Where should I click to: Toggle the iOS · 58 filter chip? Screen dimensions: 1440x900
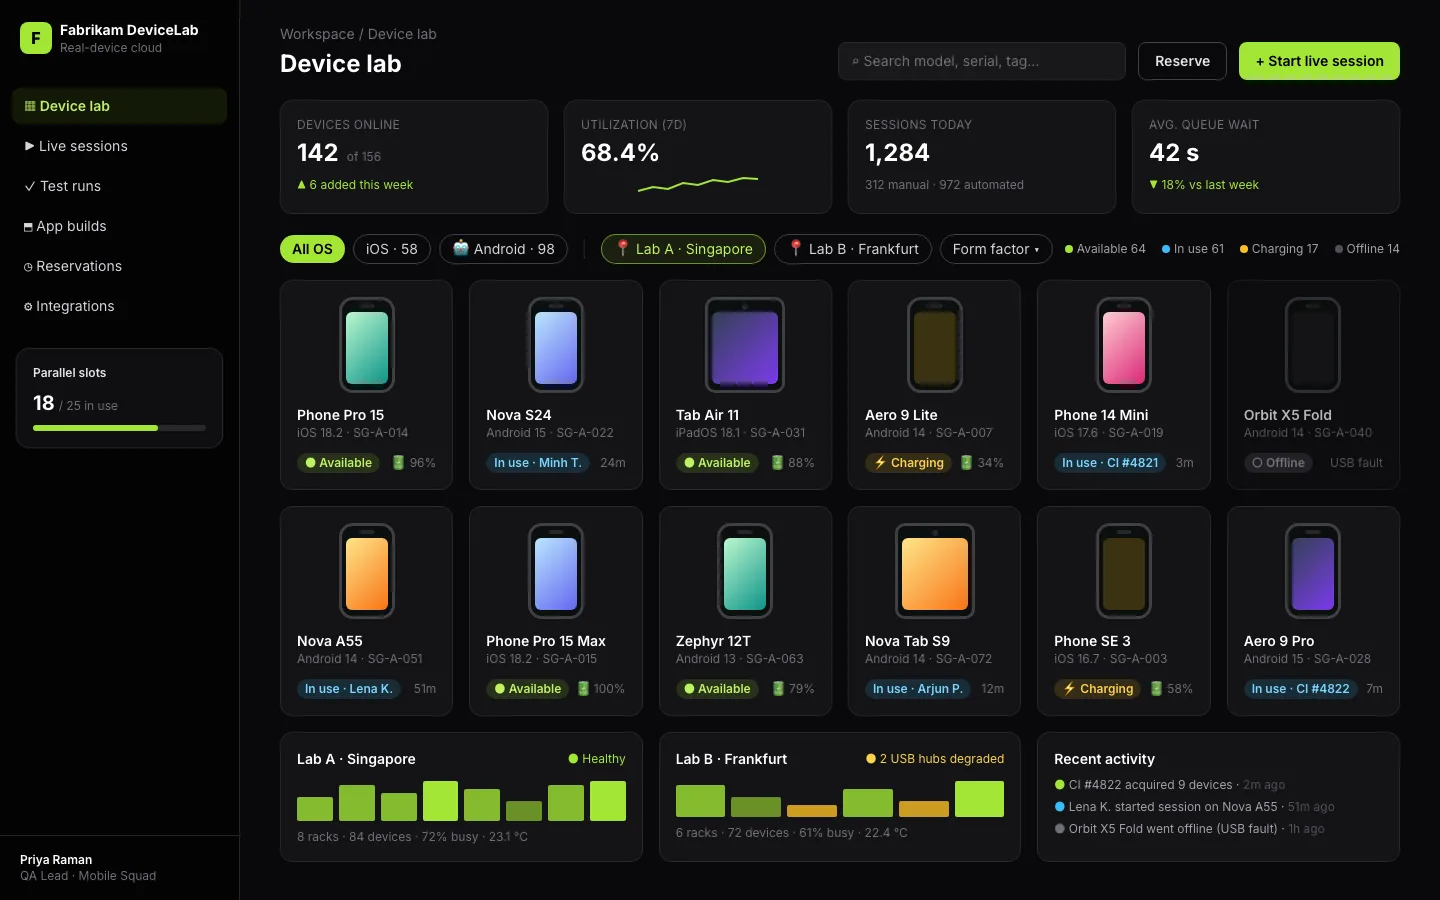(x=392, y=249)
